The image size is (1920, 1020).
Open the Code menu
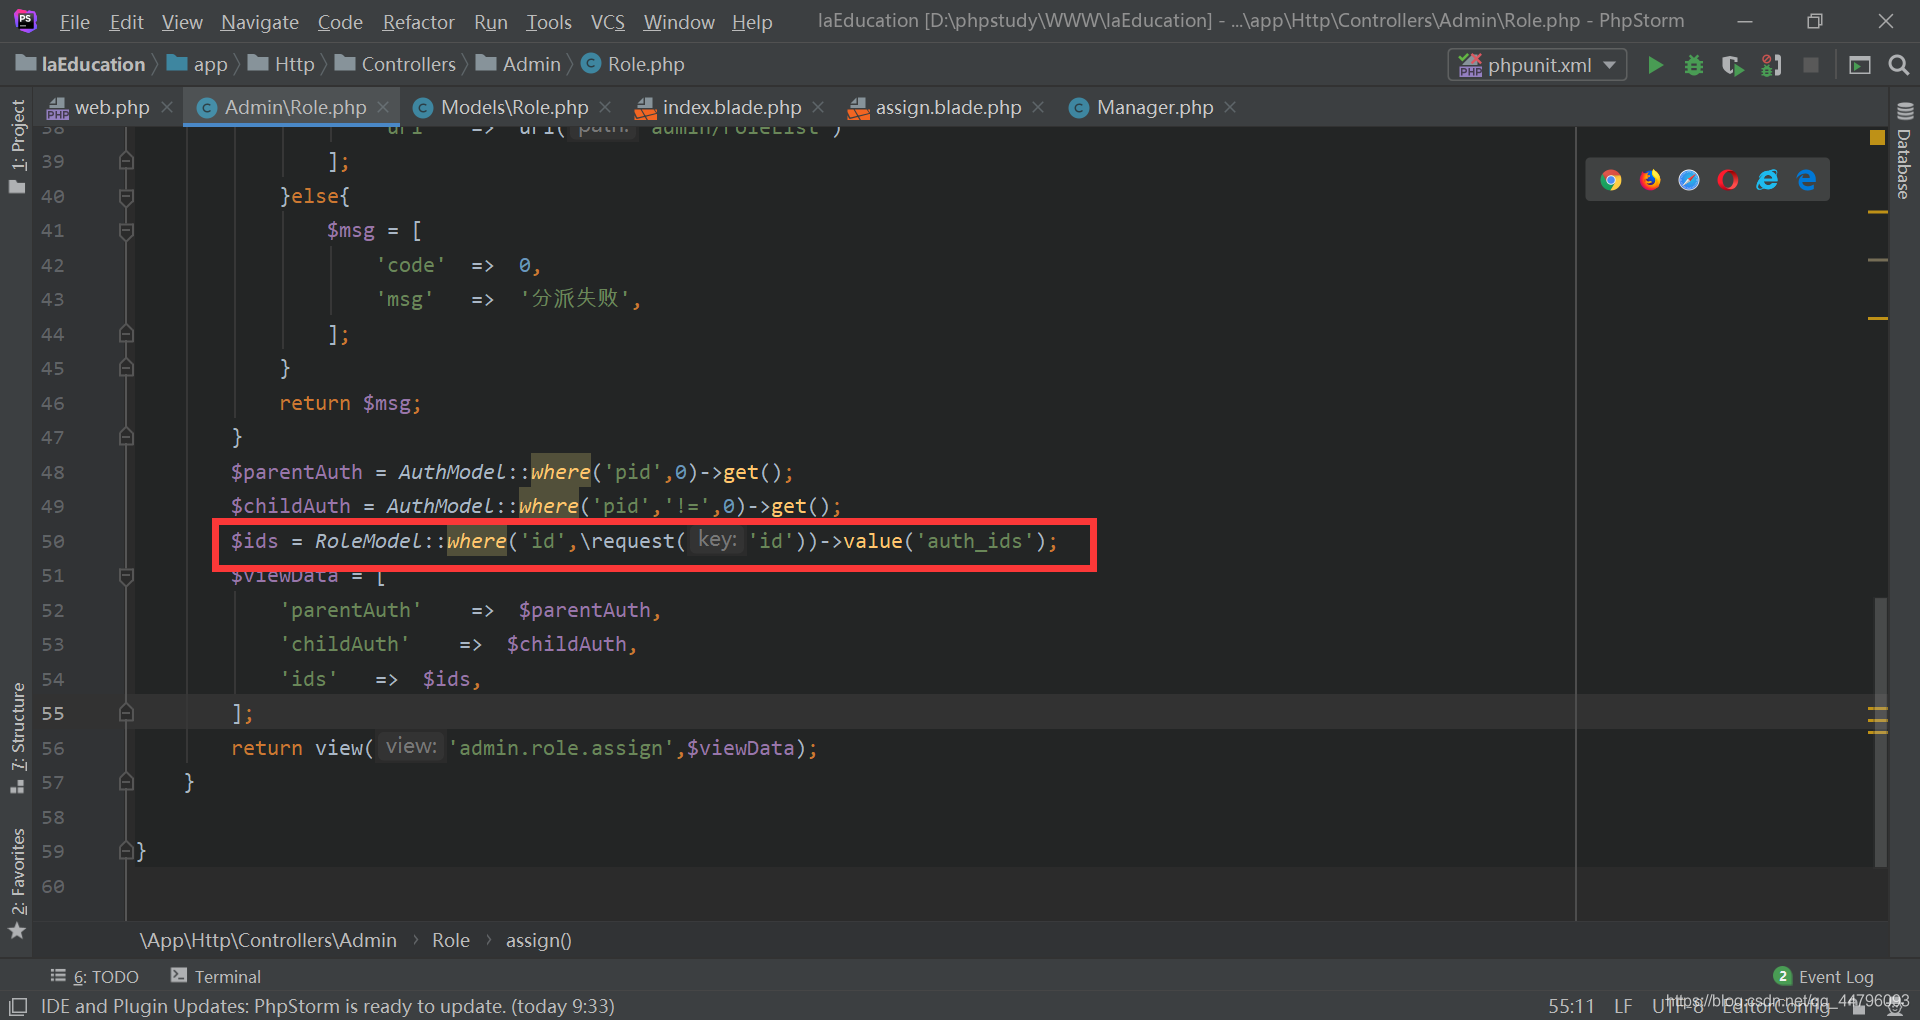(x=340, y=21)
